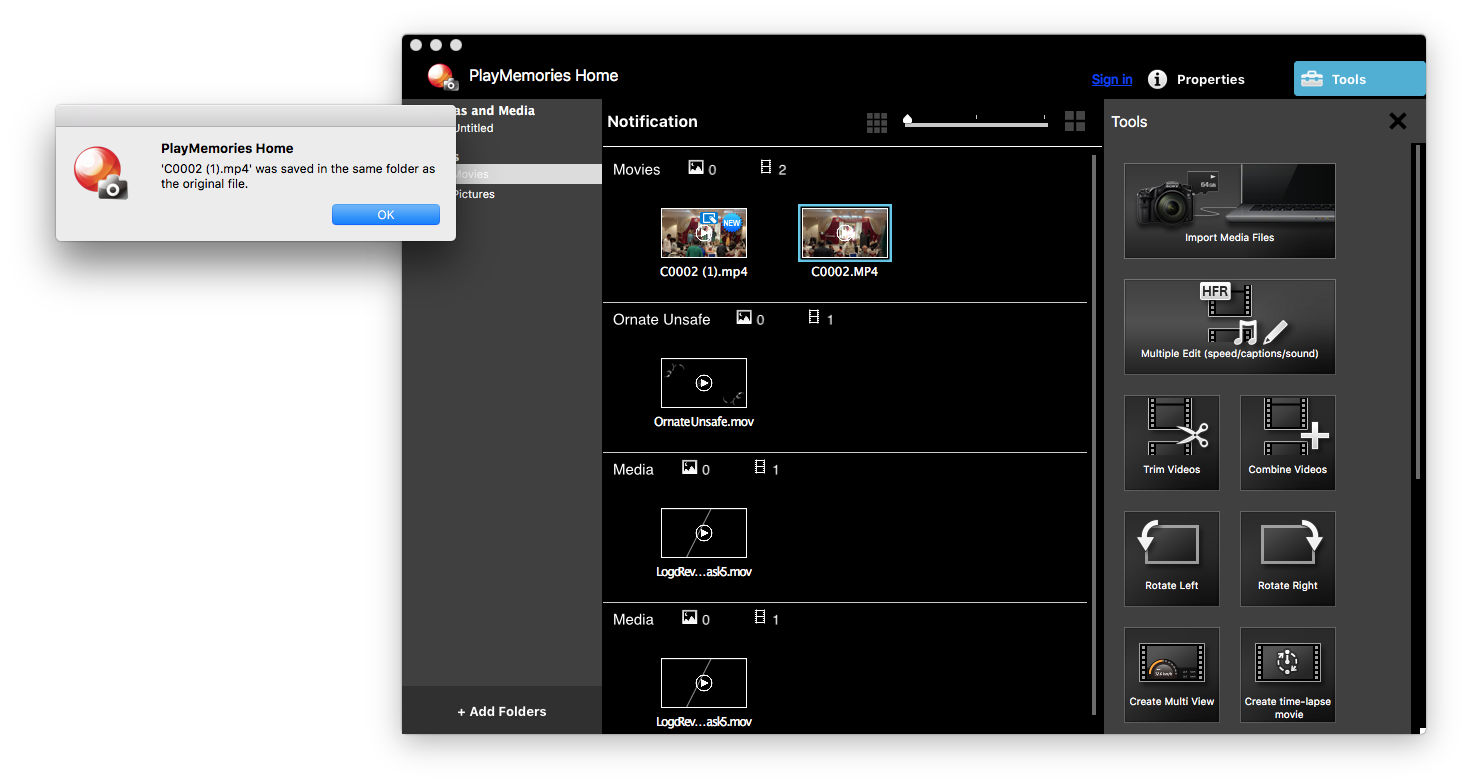Toggle the blue Tools toolbox button
This screenshot has width=1468, height=784.
pos(1360,79)
